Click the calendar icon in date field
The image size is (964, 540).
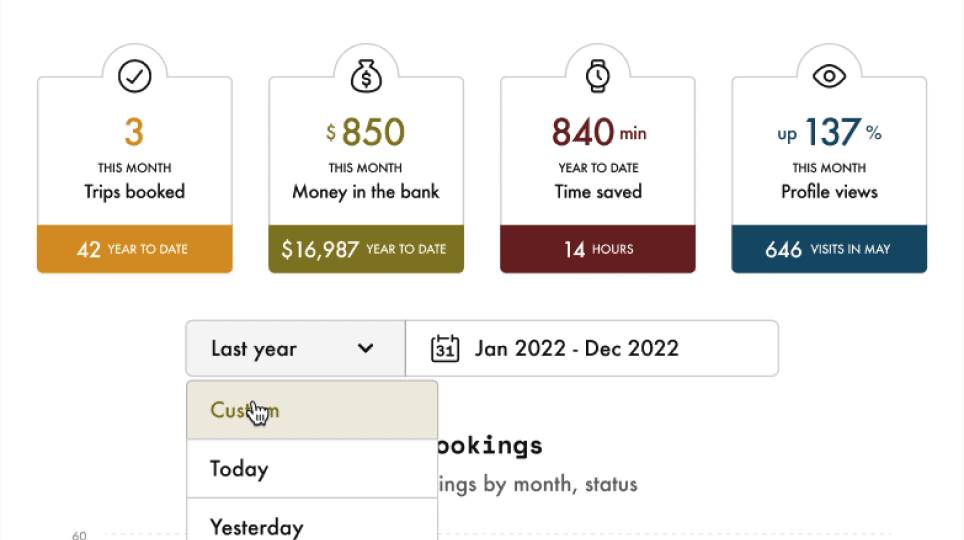(x=445, y=349)
